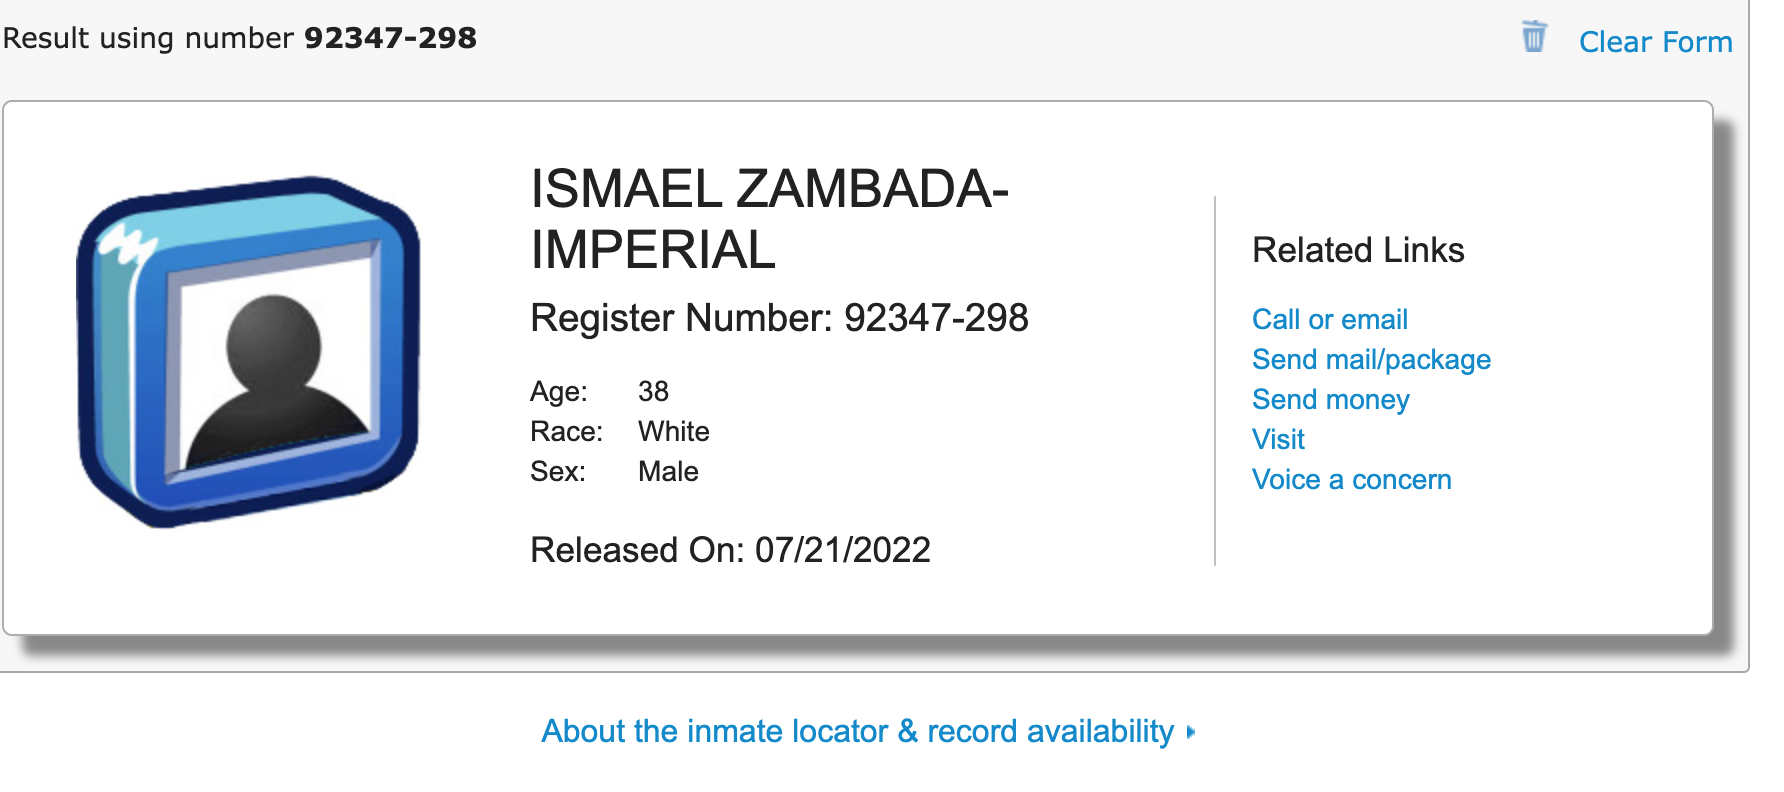
Task: Click the Age label
Action: (x=558, y=391)
